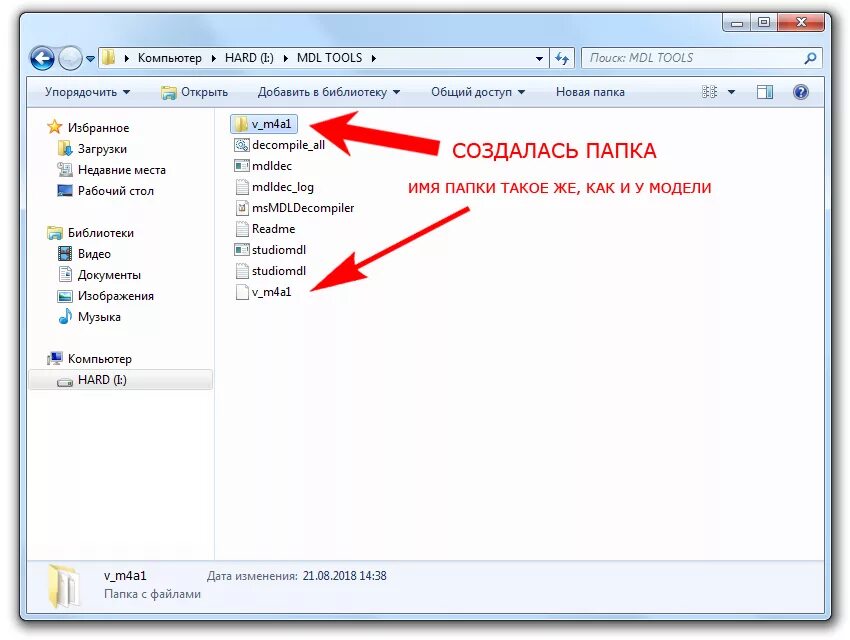850x640 pixels.
Task: Click the Рабочий стол desktop icon
Action: click(x=65, y=191)
